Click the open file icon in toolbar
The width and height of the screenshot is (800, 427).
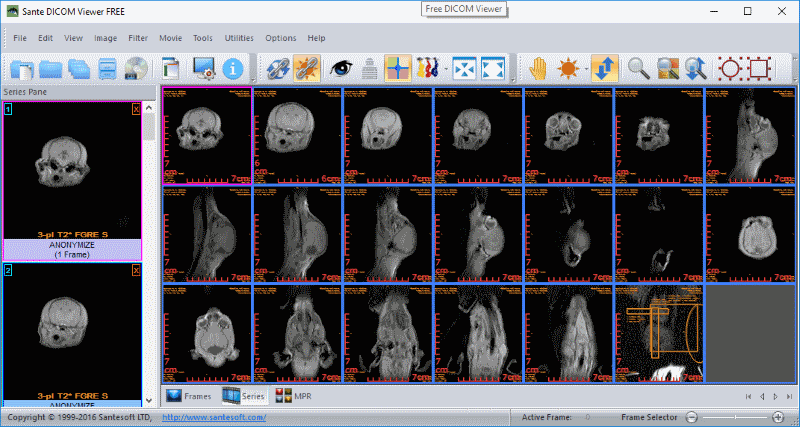point(22,68)
